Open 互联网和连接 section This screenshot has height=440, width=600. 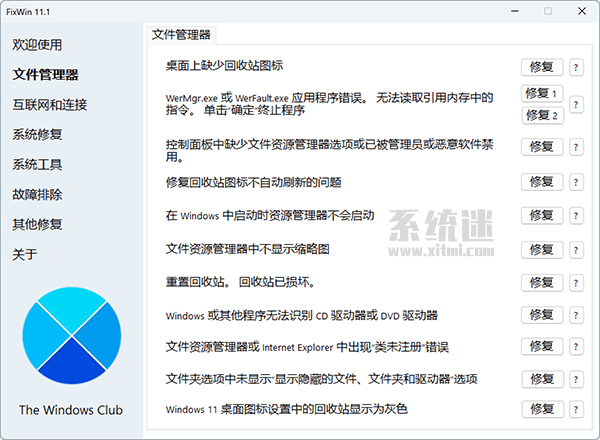pyautogui.click(x=50, y=104)
